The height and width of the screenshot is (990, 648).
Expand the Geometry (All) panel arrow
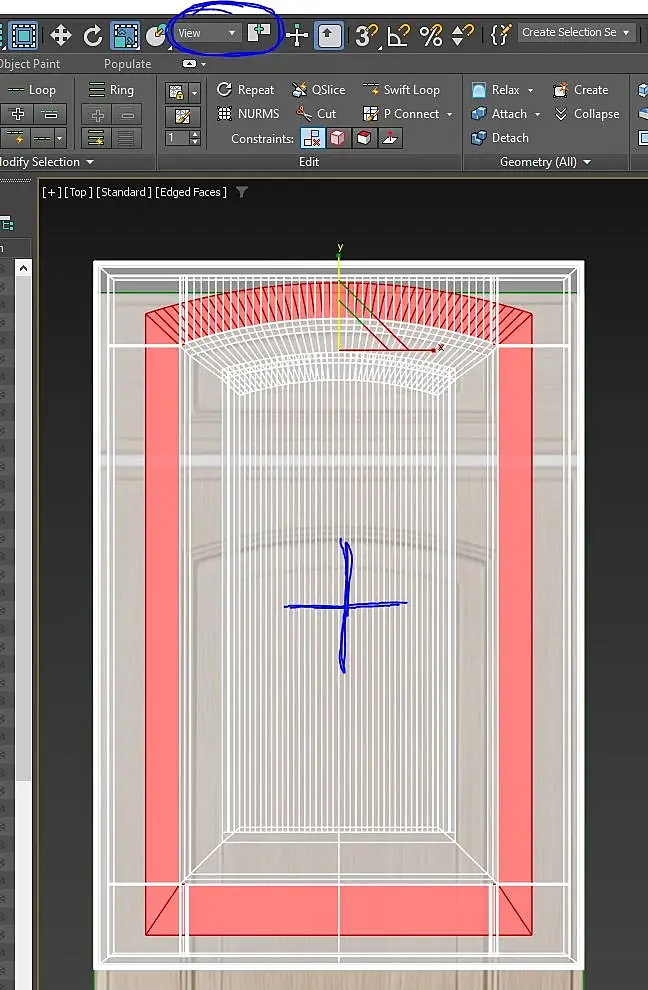point(587,162)
